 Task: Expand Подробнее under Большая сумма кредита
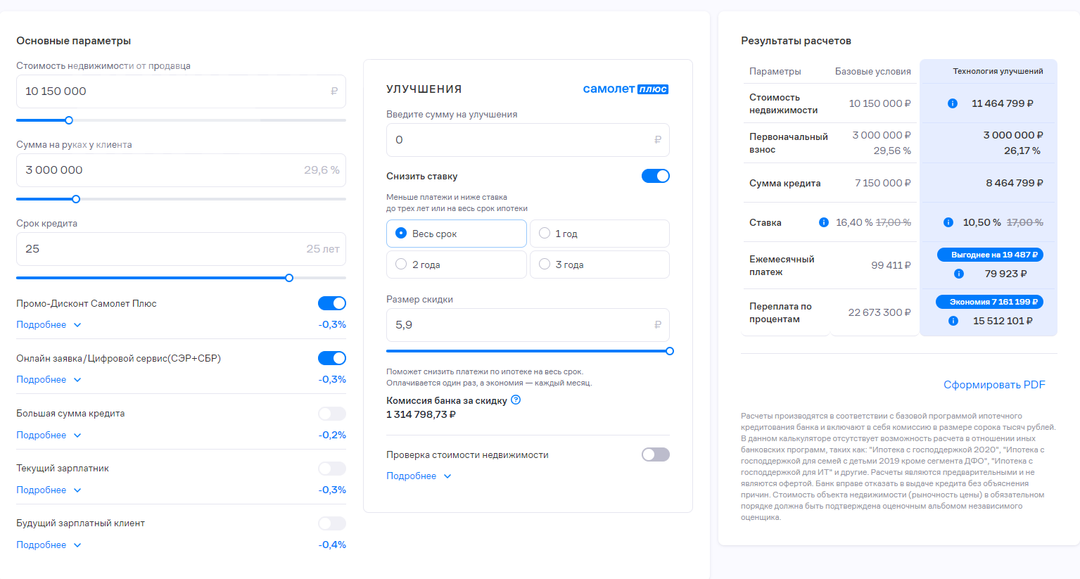pyautogui.click(x=49, y=435)
